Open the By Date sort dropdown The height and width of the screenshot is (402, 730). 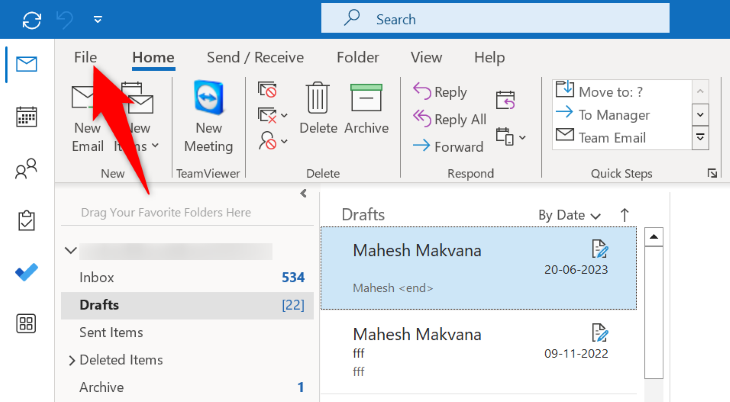[x=569, y=215]
